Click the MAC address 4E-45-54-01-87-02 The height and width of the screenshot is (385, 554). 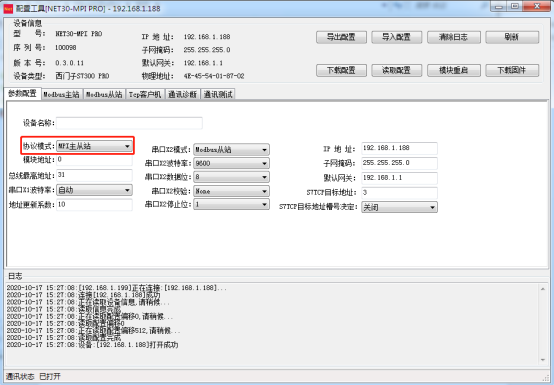[x=214, y=76]
